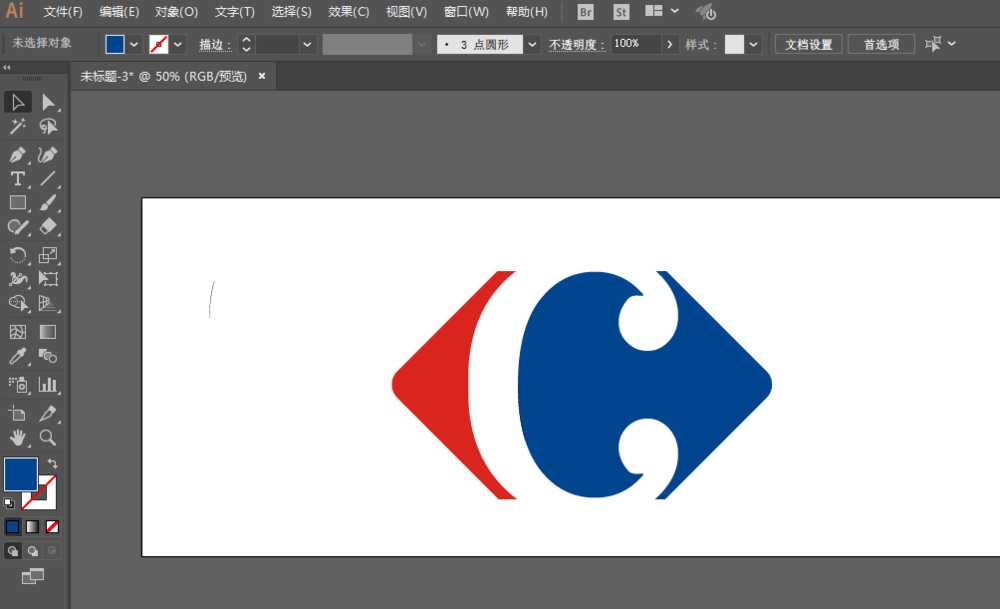Viewport: 1000px width, 609px height.
Task: Activate the Zoom tool
Action: tap(47, 438)
